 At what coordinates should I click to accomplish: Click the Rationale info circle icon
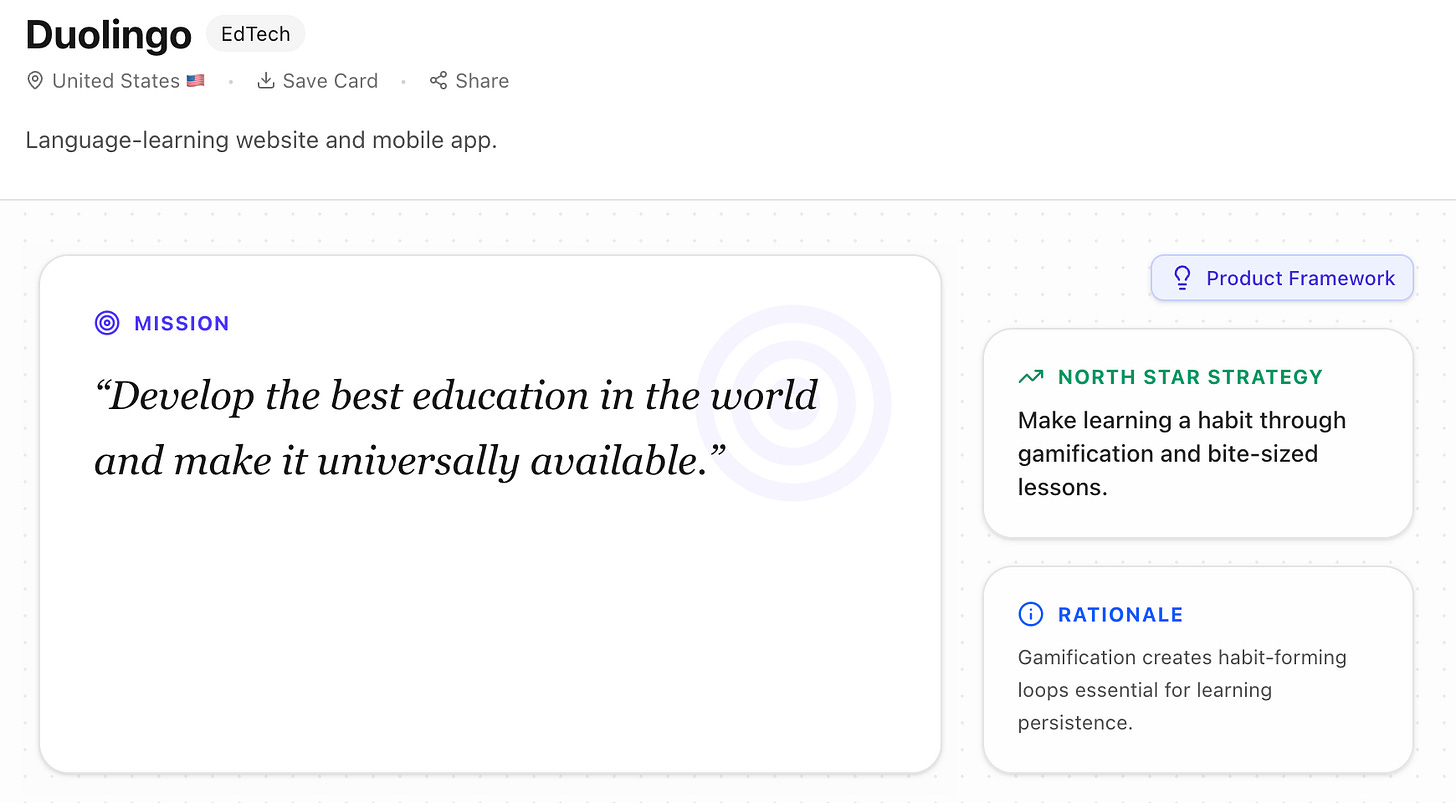point(1030,614)
